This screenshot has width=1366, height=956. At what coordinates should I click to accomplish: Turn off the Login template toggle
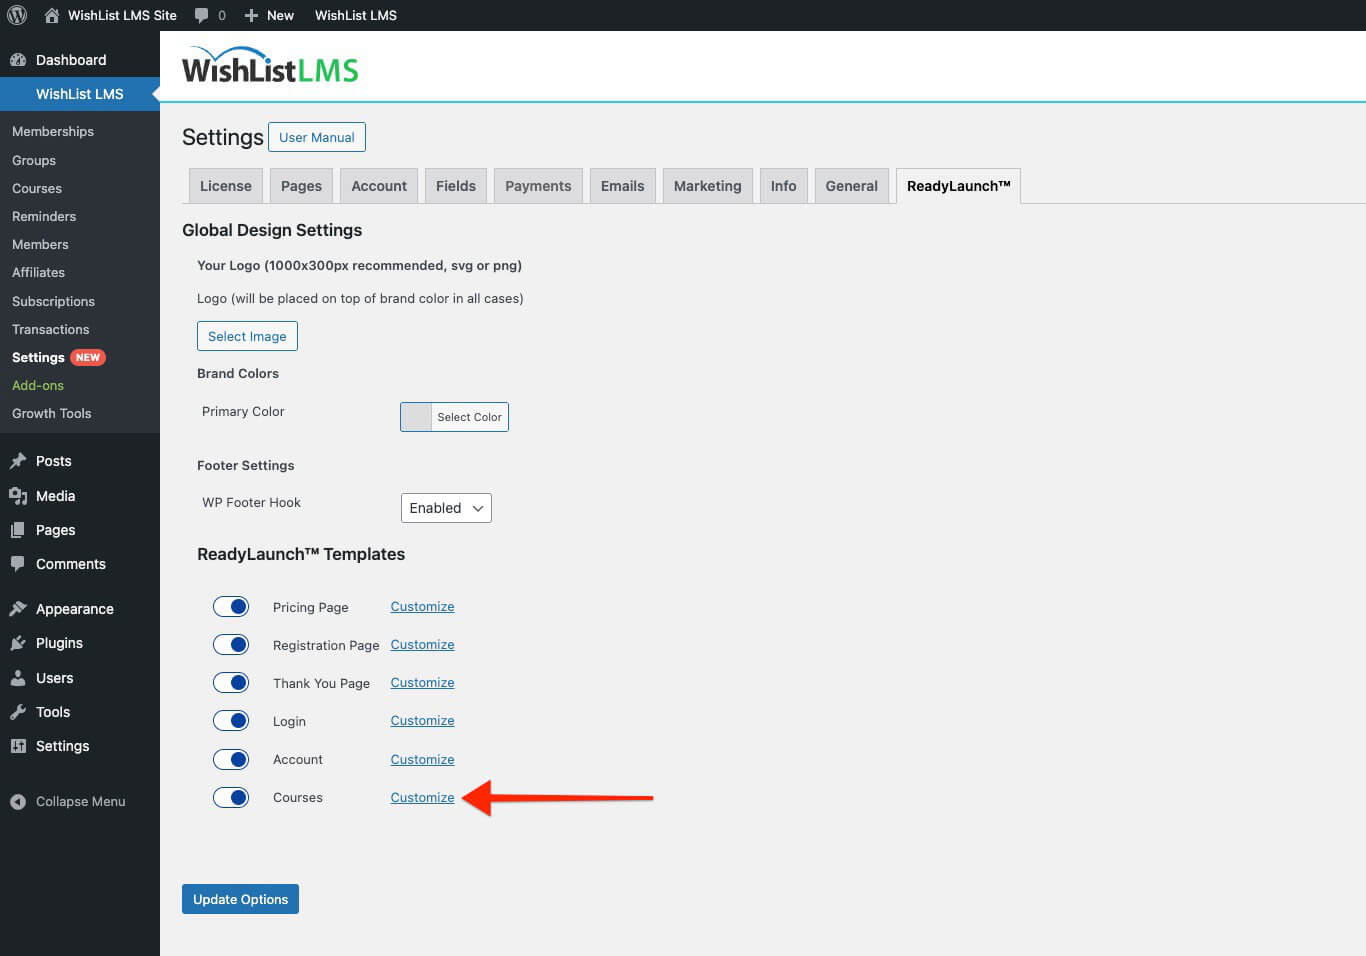point(231,720)
